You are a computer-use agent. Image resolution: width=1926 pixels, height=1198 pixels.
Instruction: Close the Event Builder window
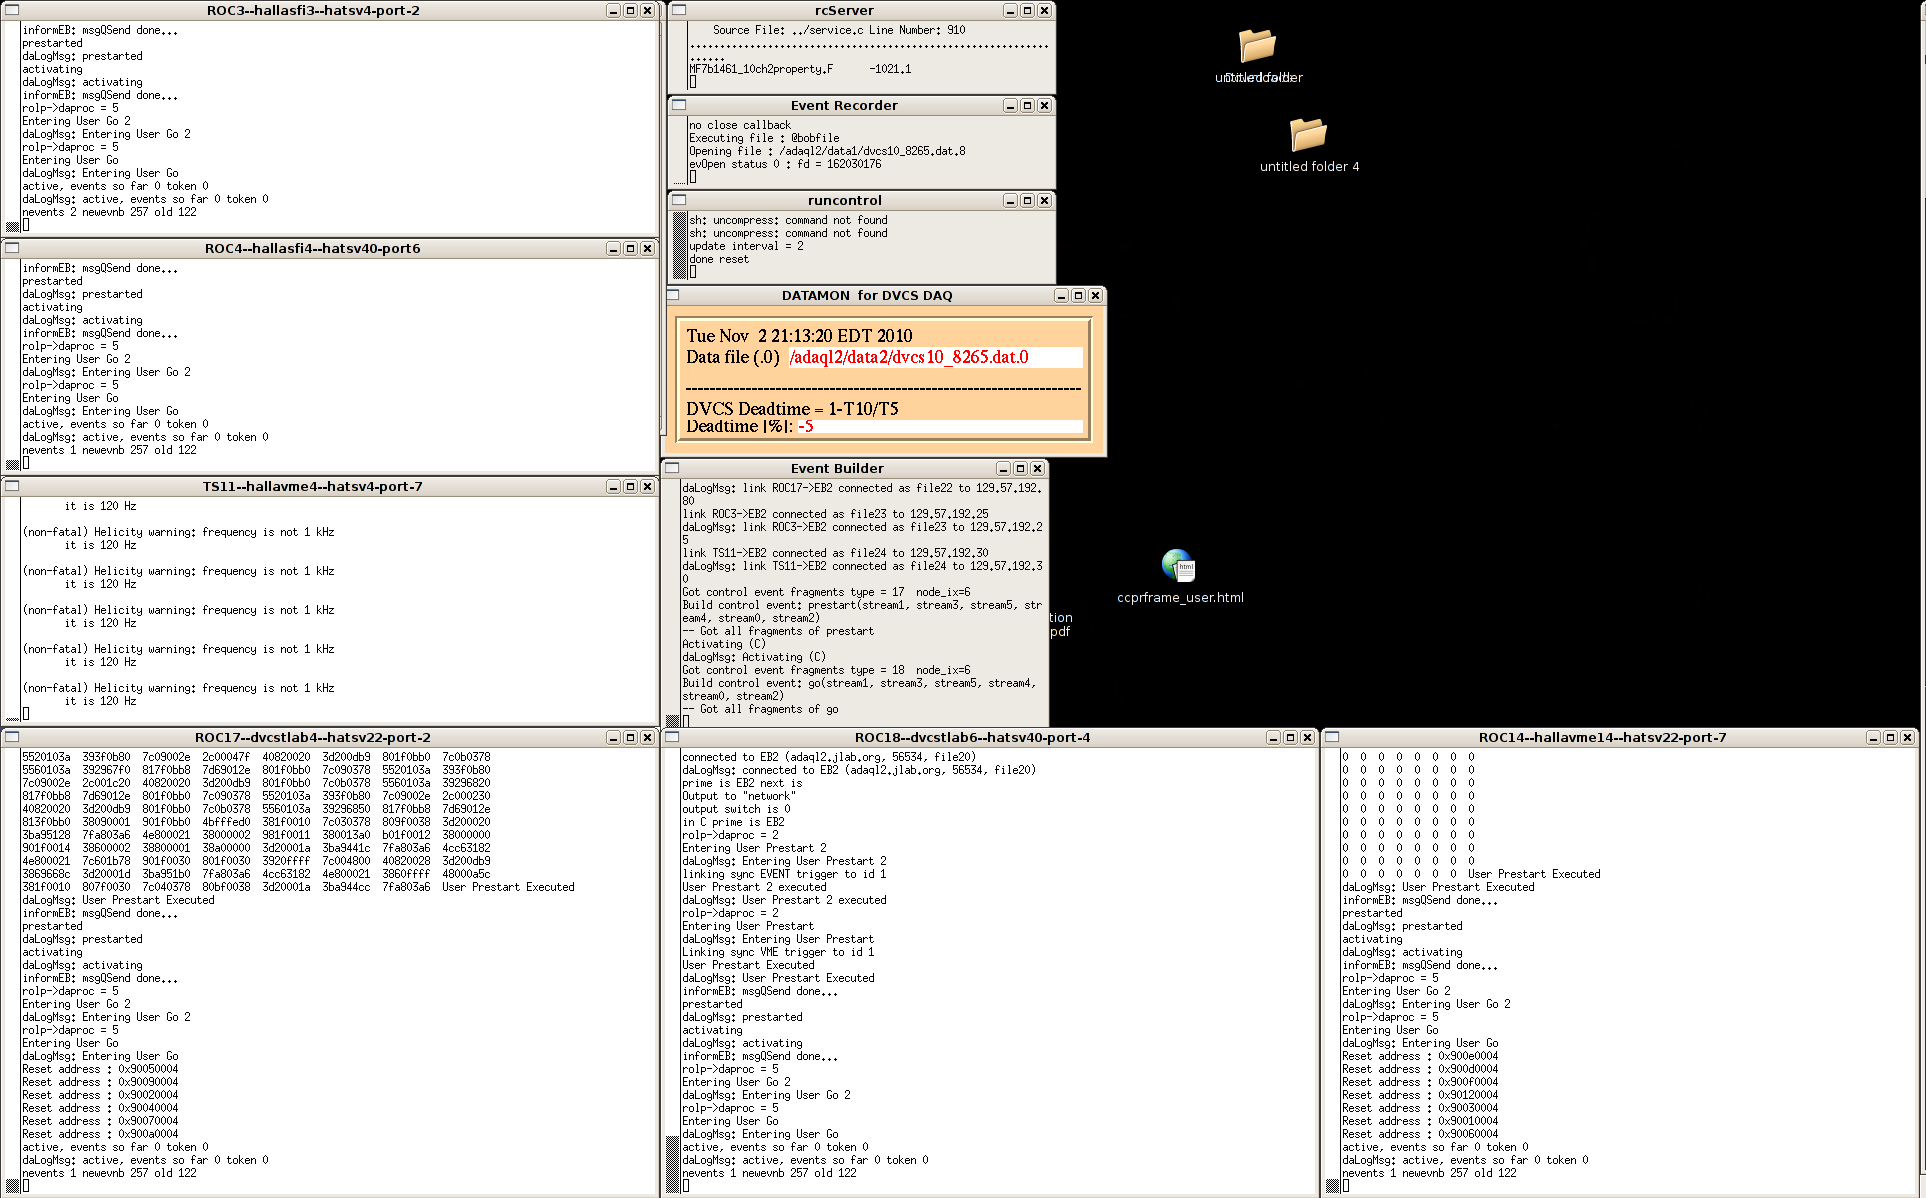pos(1037,468)
